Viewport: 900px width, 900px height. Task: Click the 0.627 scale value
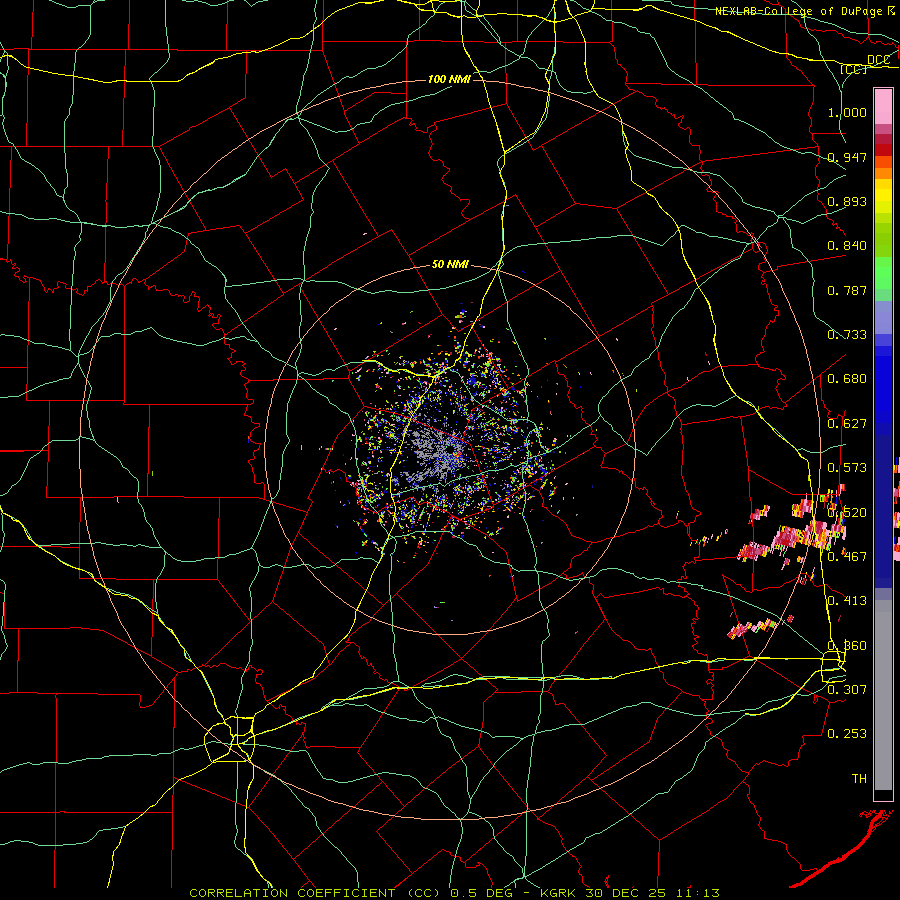tap(847, 423)
